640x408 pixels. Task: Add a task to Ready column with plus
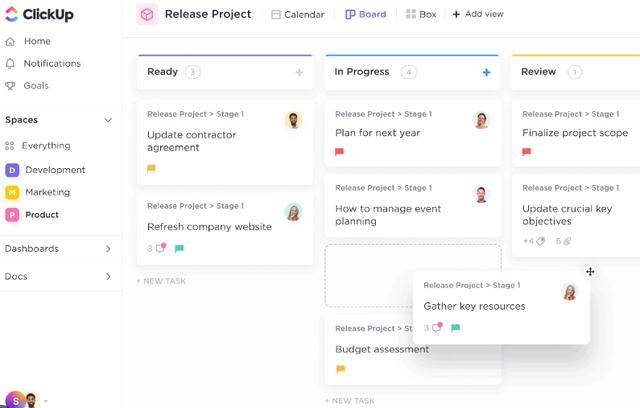coord(299,72)
